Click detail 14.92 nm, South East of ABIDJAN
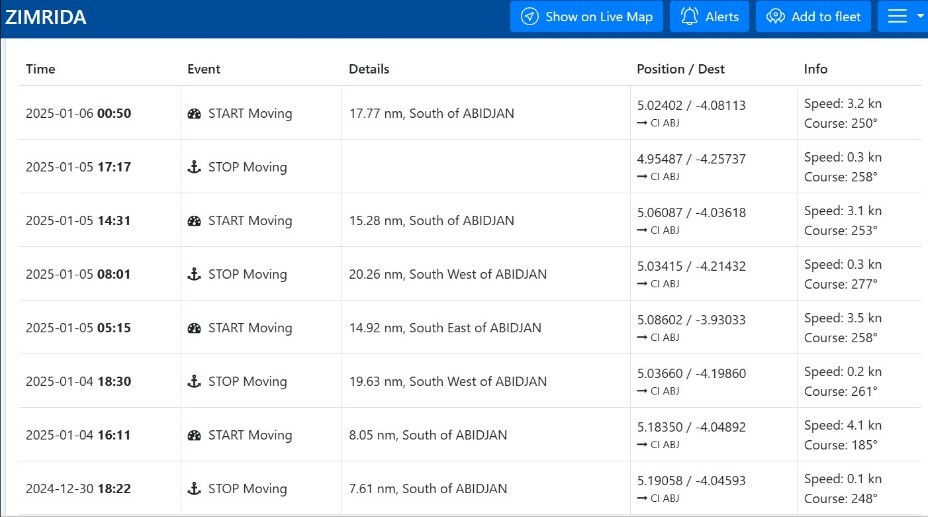The height and width of the screenshot is (517, 928). pyautogui.click(x=445, y=328)
